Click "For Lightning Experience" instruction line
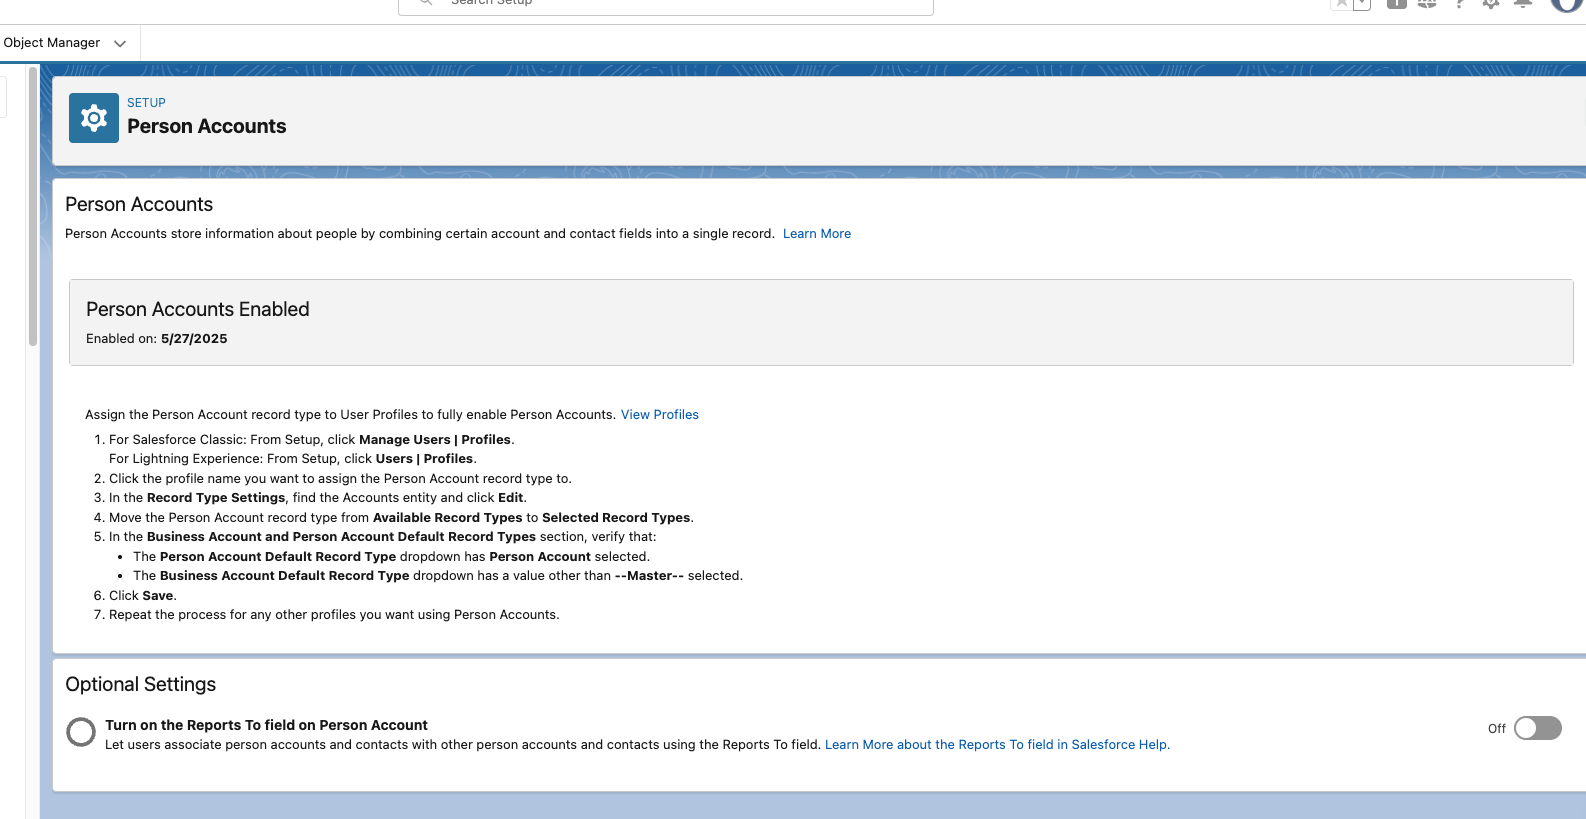1586x819 pixels. (x=293, y=459)
